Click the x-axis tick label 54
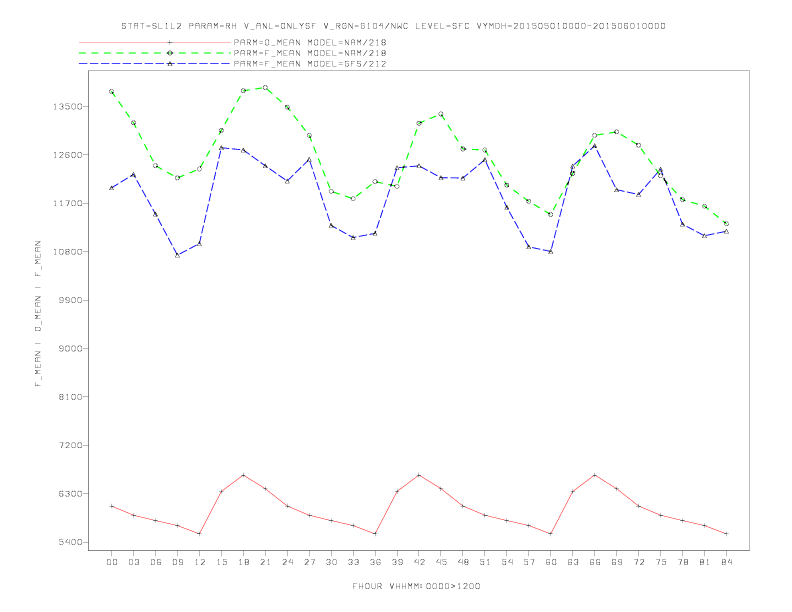The width and height of the screenshot is (792, 612). coord(507,562)
